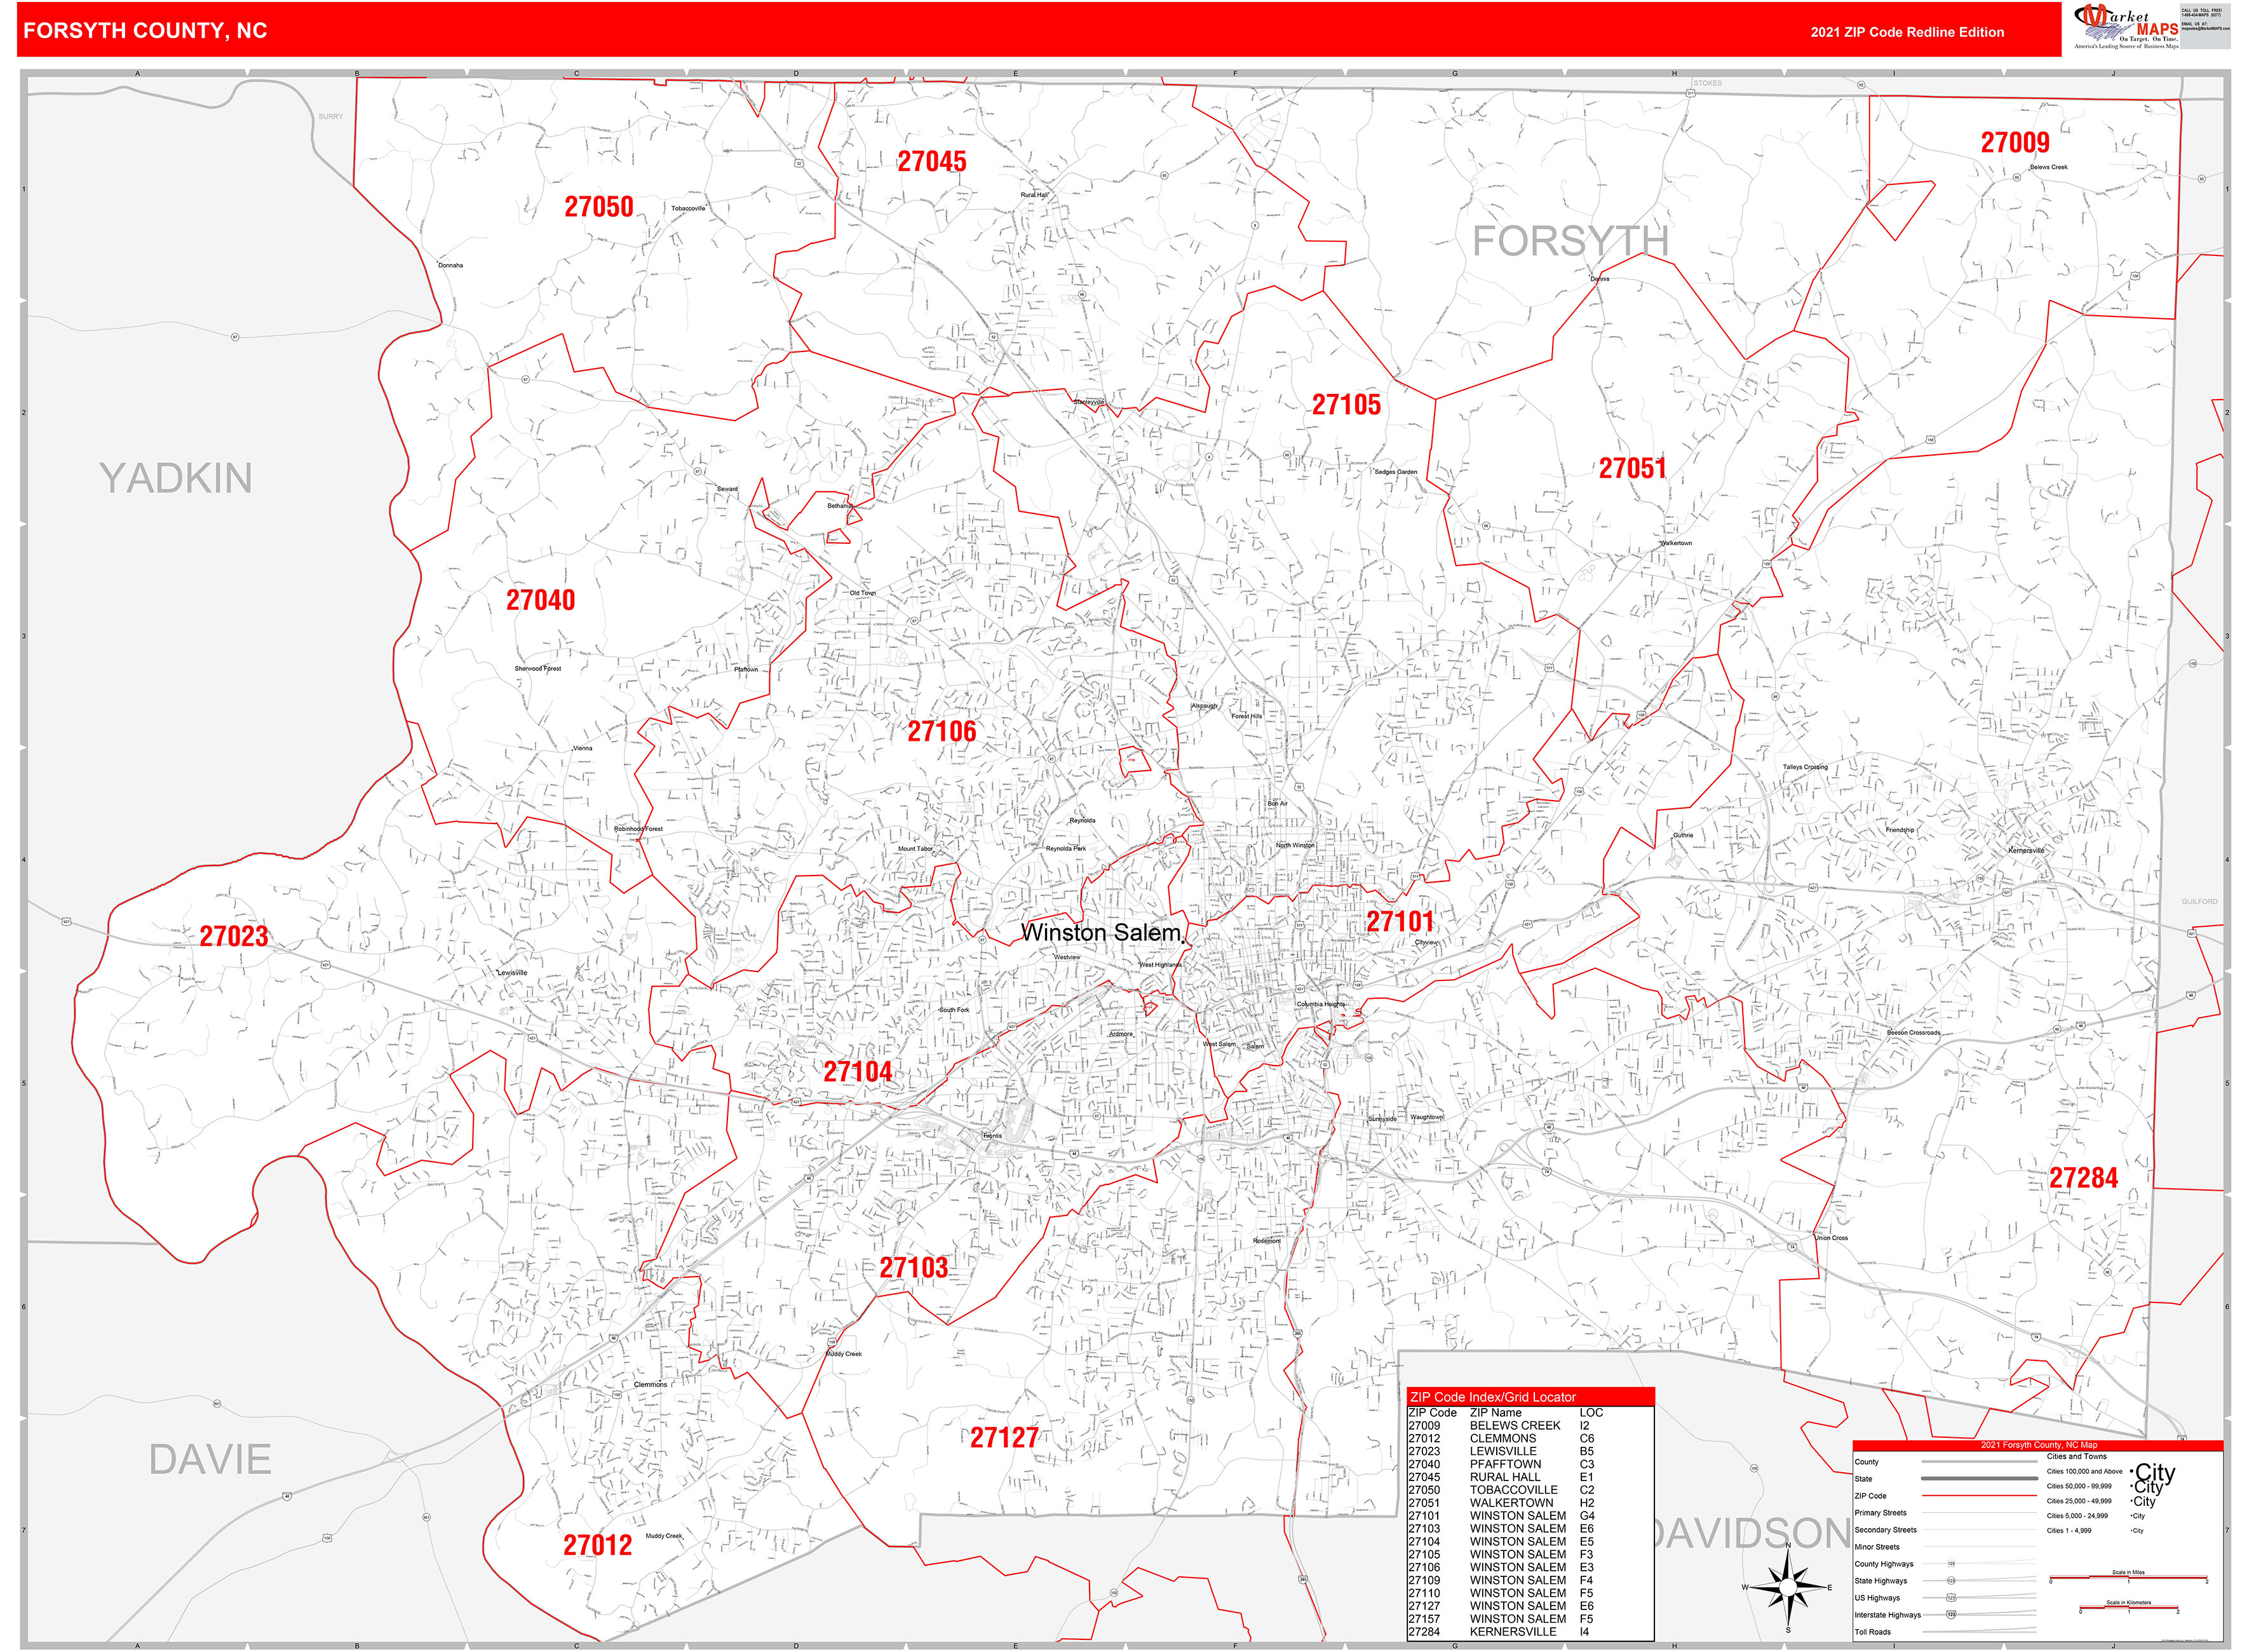
Task: Click ZIP code label 27104
Action: 857,1072
